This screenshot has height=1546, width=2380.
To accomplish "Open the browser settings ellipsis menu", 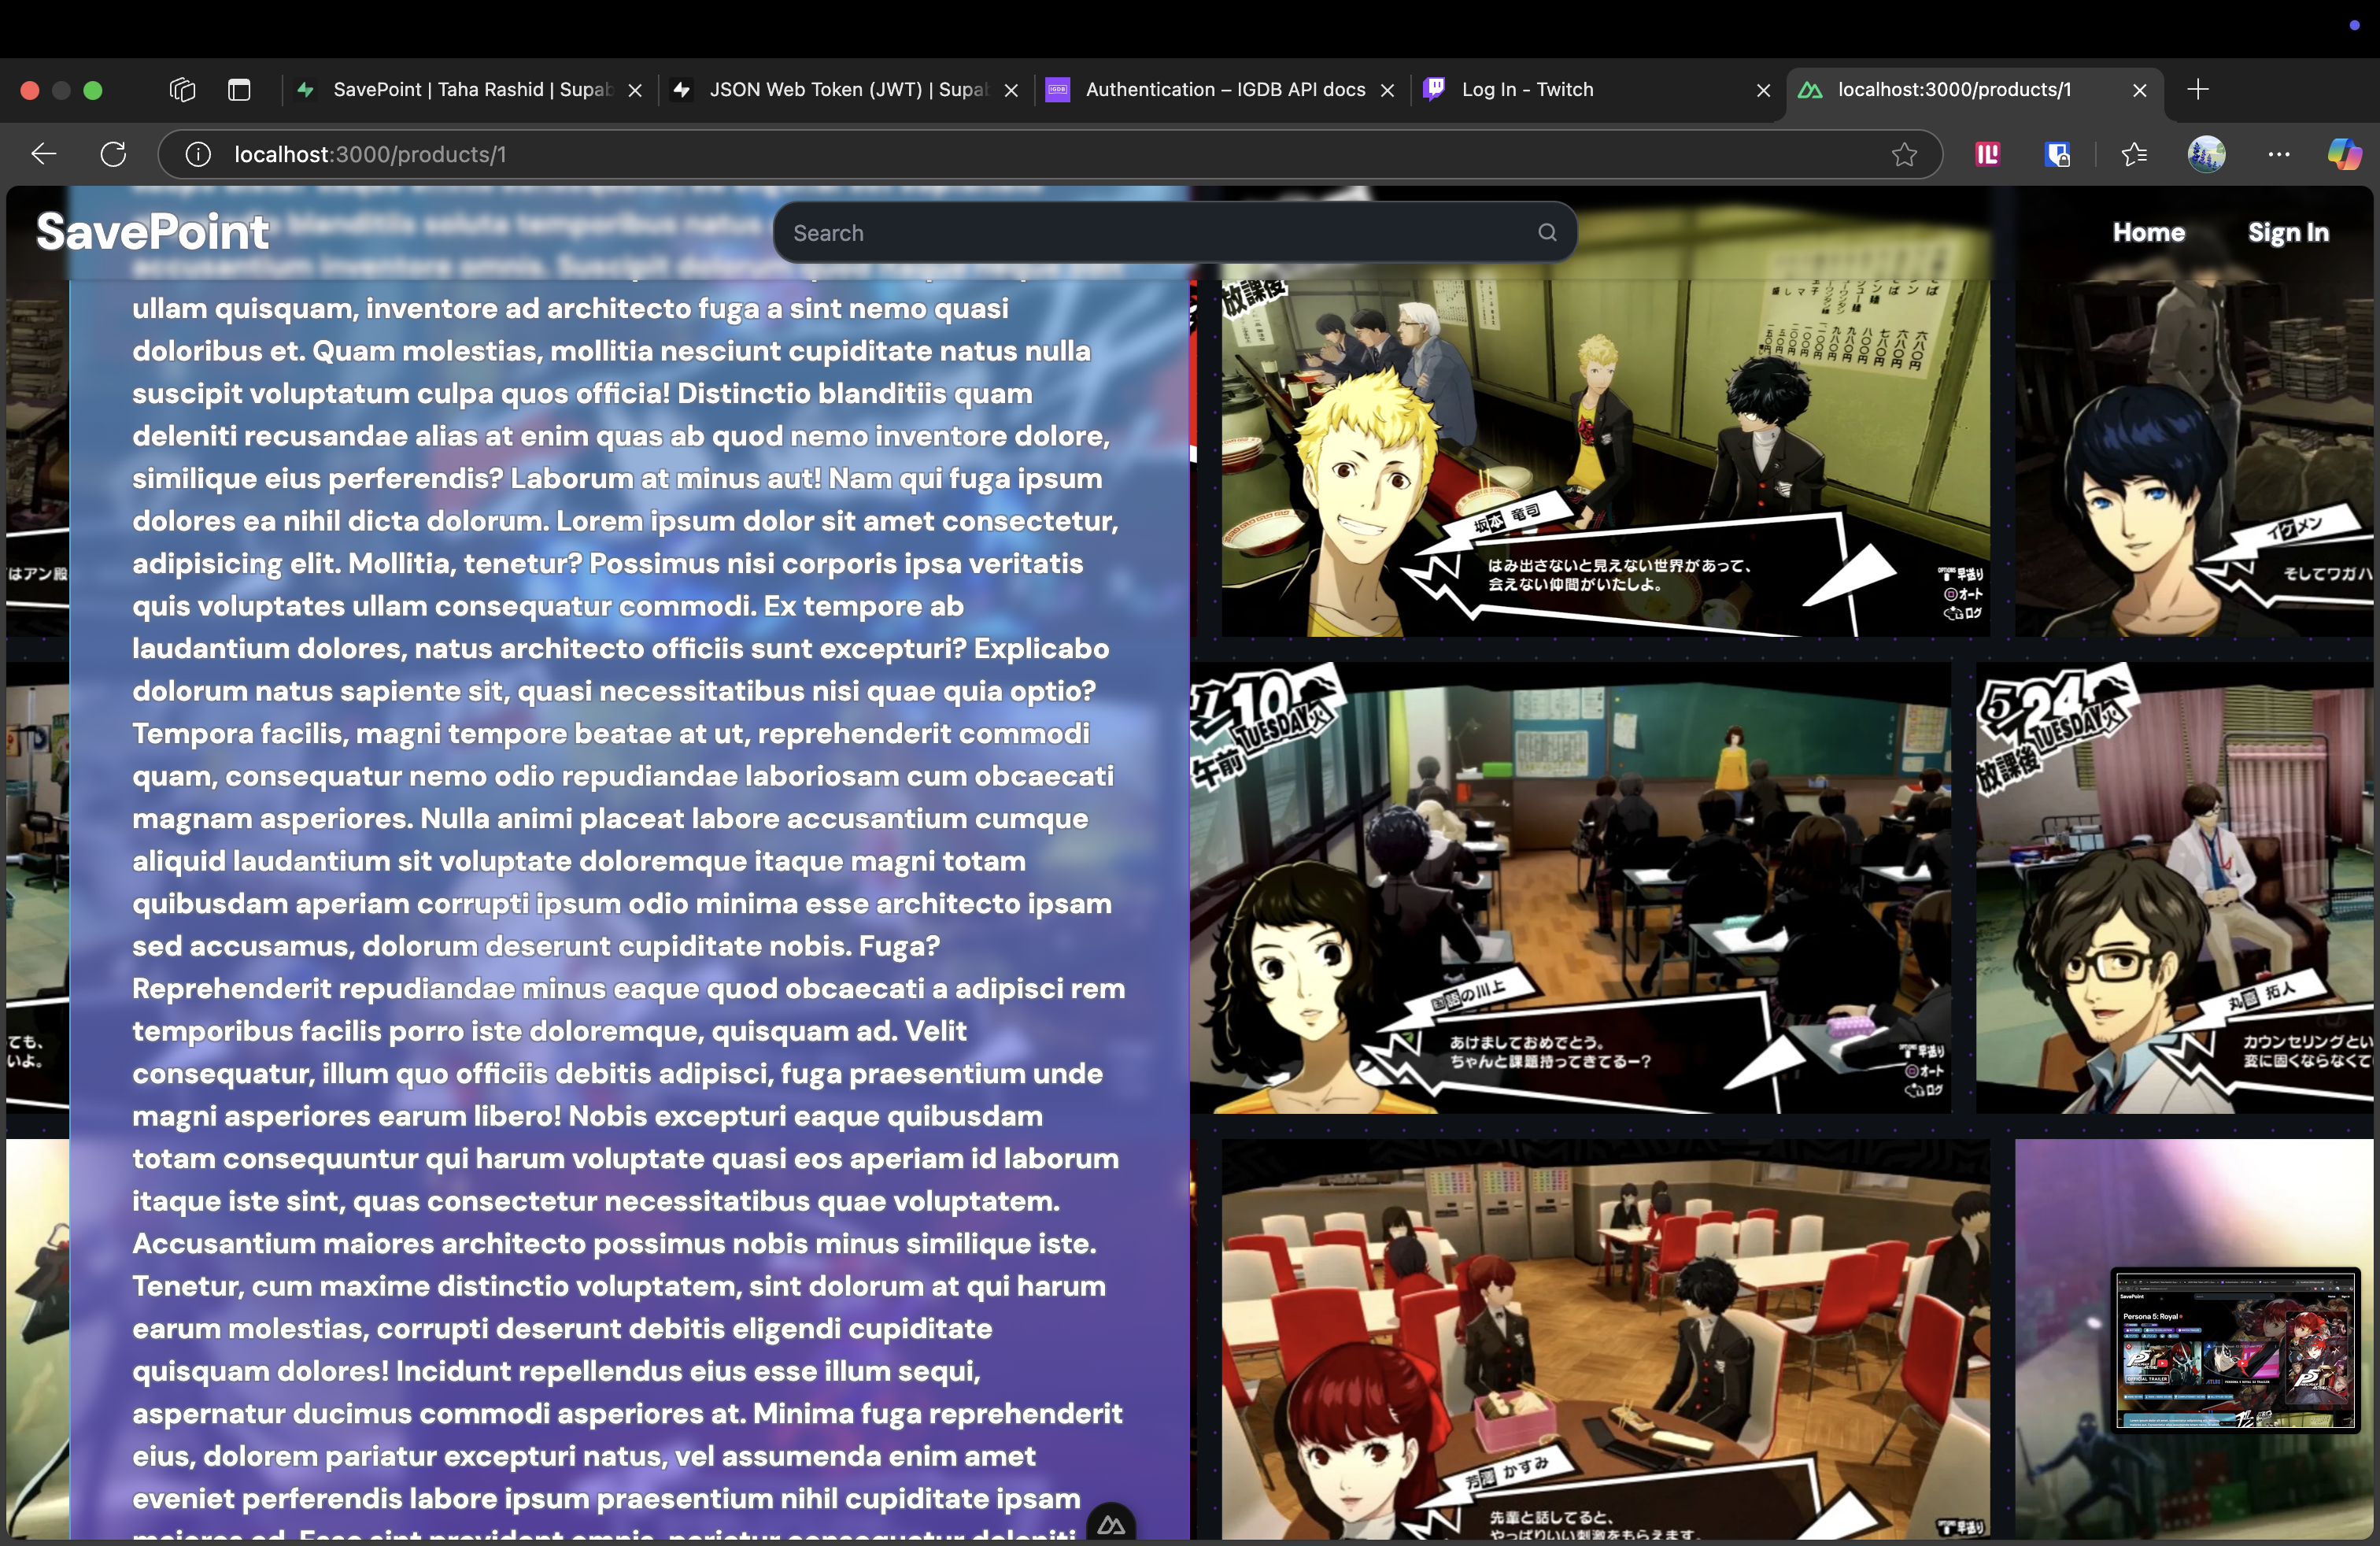I will click(2279, 154).
